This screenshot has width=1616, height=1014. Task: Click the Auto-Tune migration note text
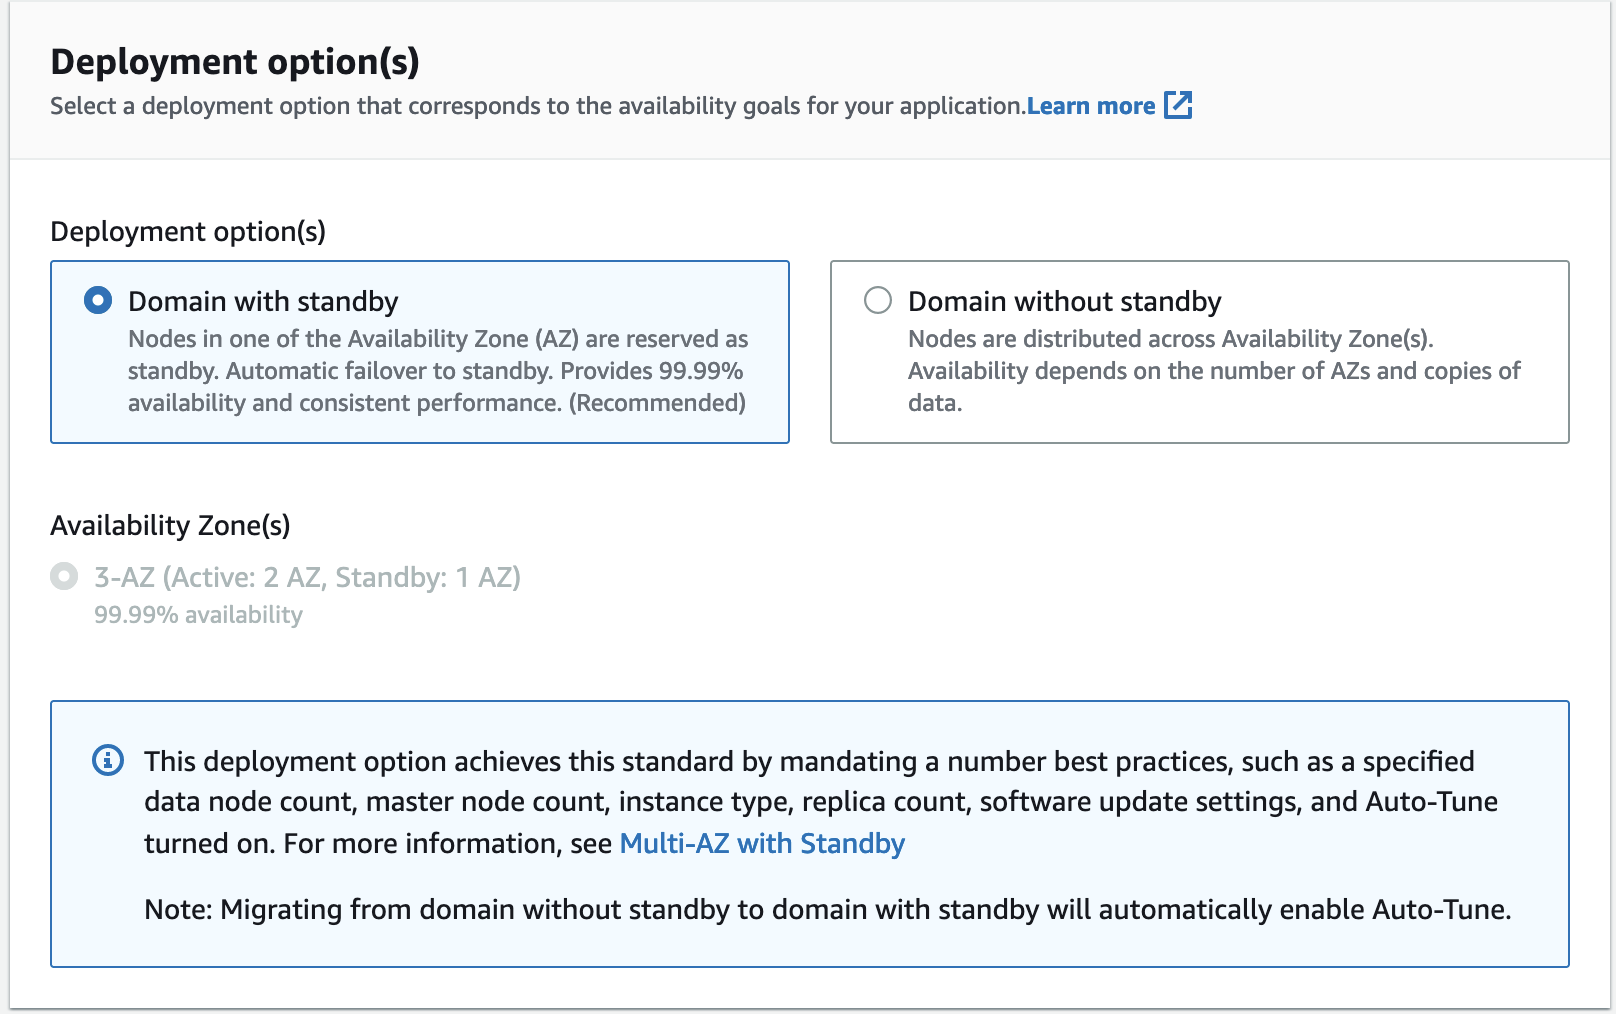click(827, 909)
